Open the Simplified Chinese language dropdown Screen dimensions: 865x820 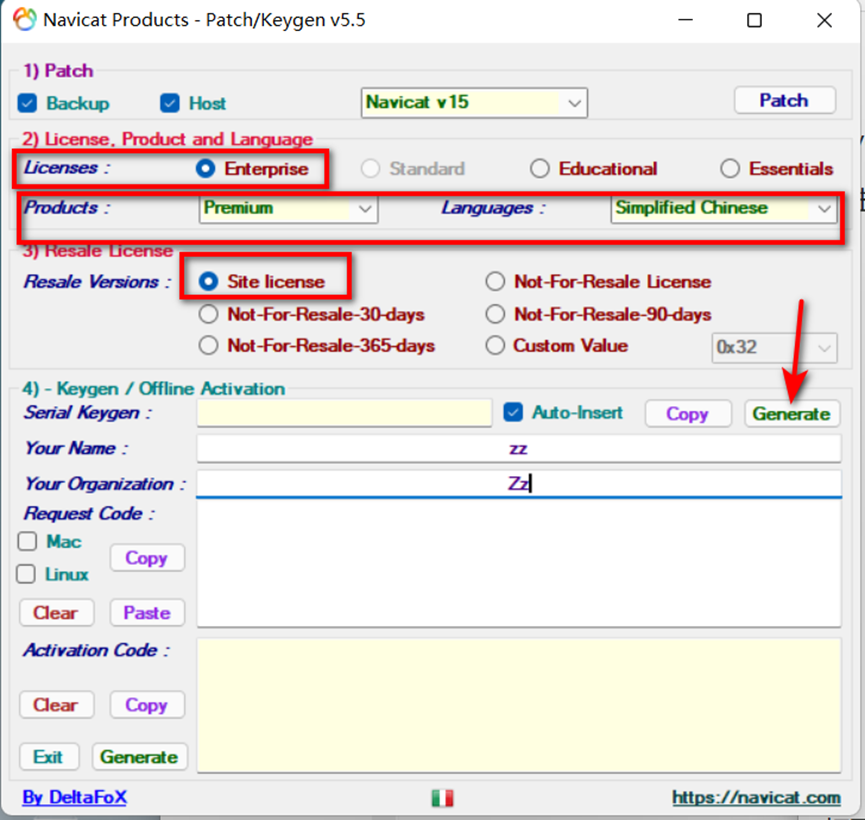[723, 209]
